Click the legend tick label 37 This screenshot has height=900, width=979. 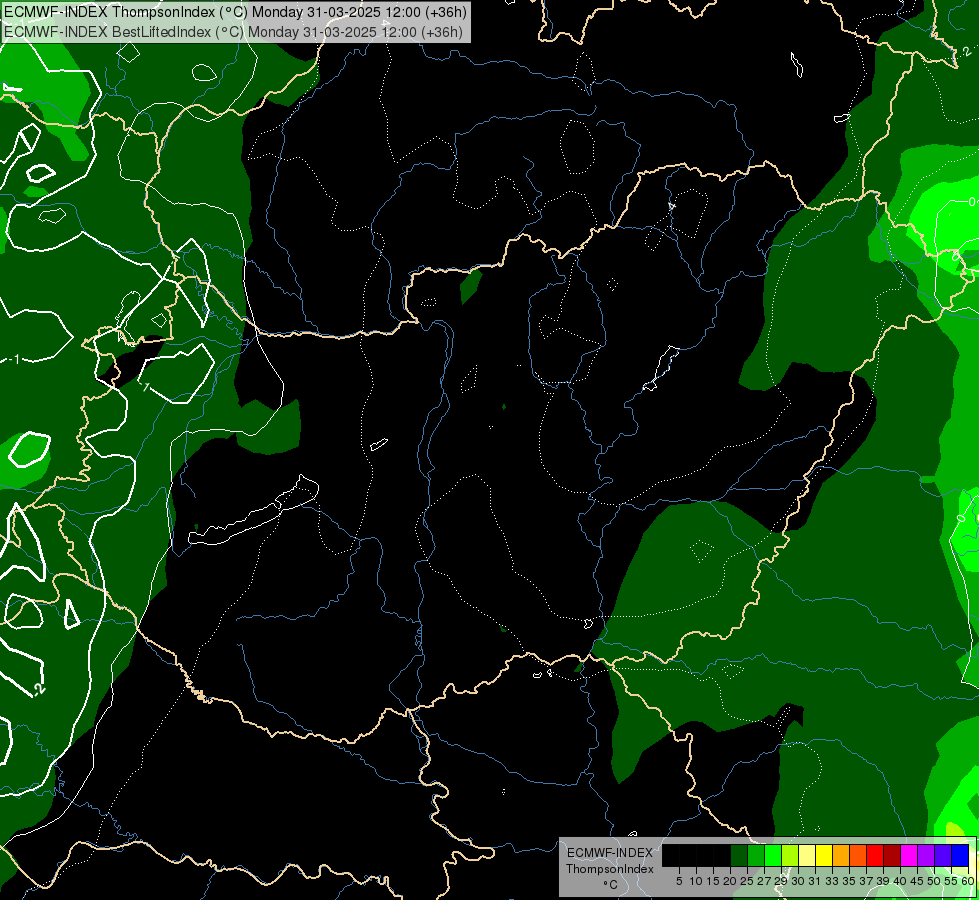coord(866,881)
